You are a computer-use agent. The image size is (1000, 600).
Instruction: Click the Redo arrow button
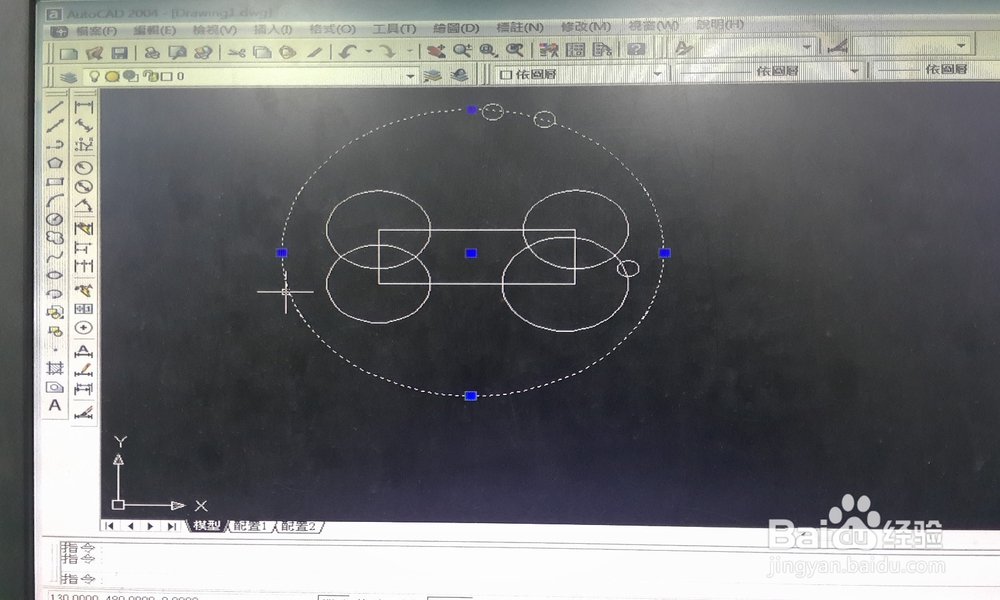point(388,52)
